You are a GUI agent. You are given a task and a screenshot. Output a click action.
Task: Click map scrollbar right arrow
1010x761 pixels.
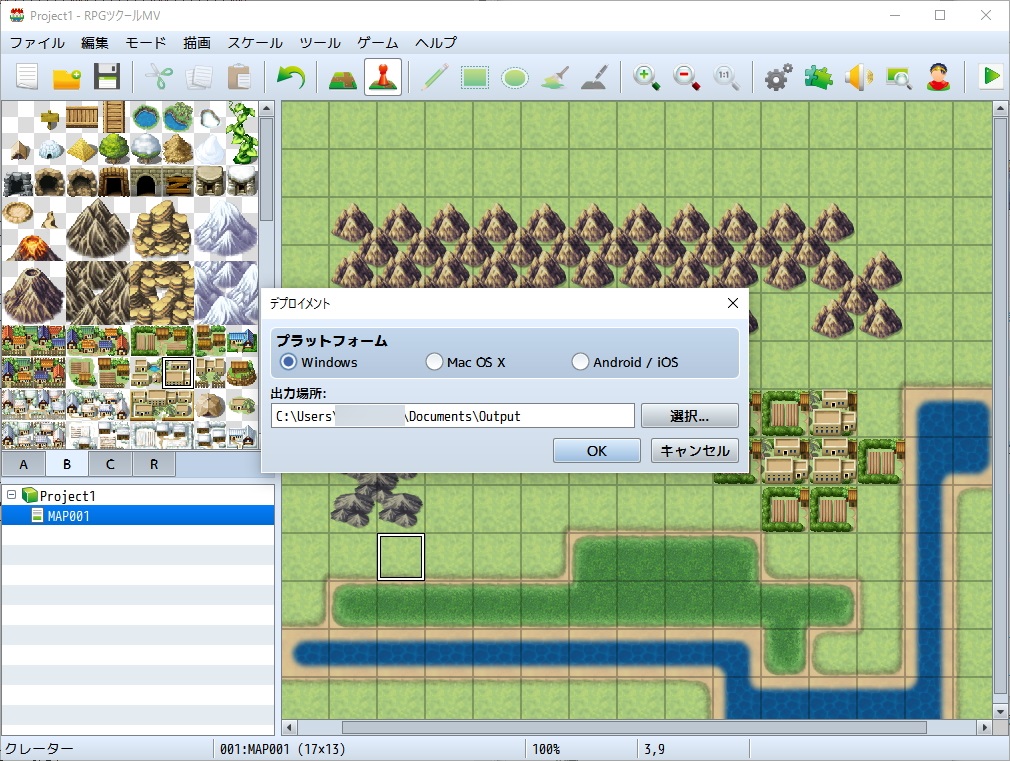[x=984, y=727]
